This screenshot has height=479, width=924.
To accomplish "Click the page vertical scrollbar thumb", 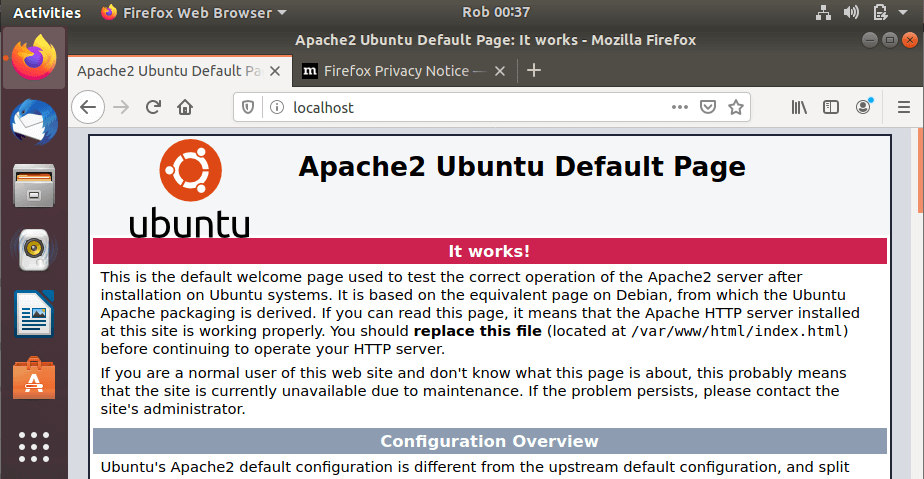I will pyautogui.click(x=920, y=170).
